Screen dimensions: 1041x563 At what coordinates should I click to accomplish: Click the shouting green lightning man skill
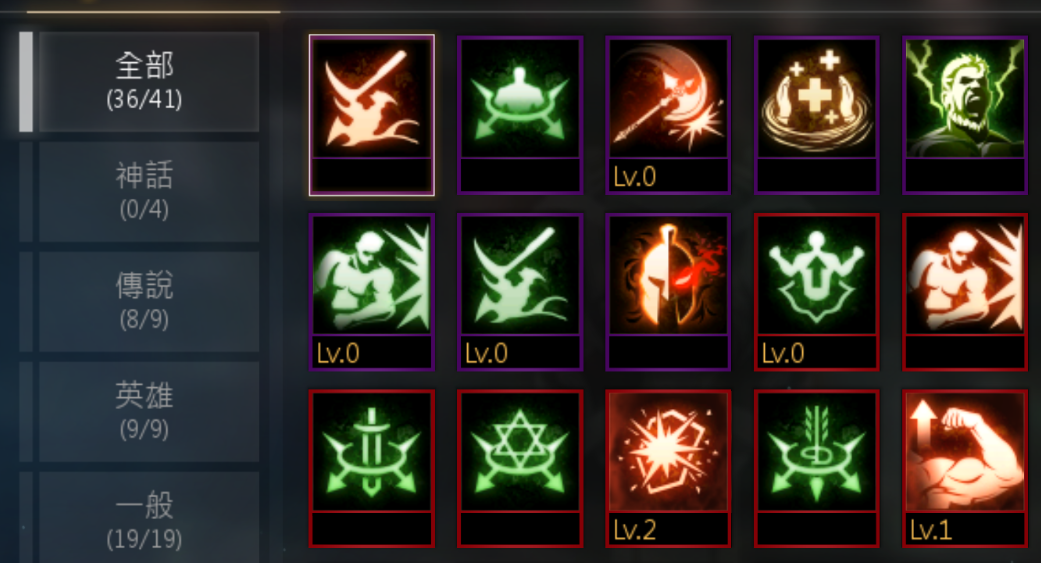pos(965,115)
